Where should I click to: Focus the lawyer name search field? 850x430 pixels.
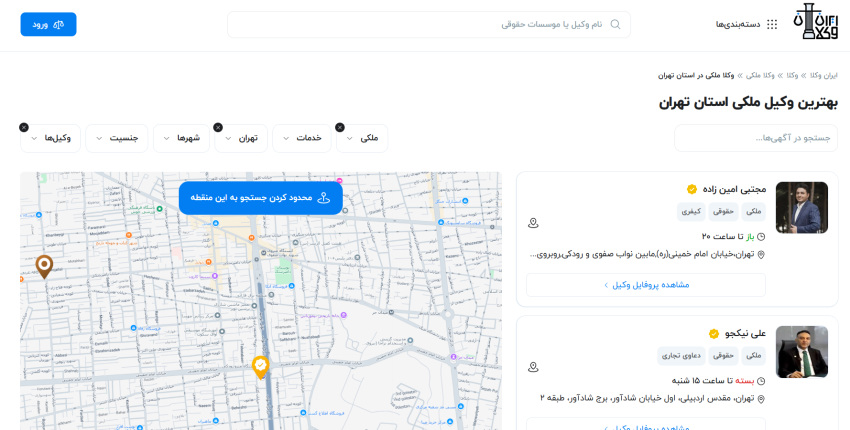coord(429,24)
